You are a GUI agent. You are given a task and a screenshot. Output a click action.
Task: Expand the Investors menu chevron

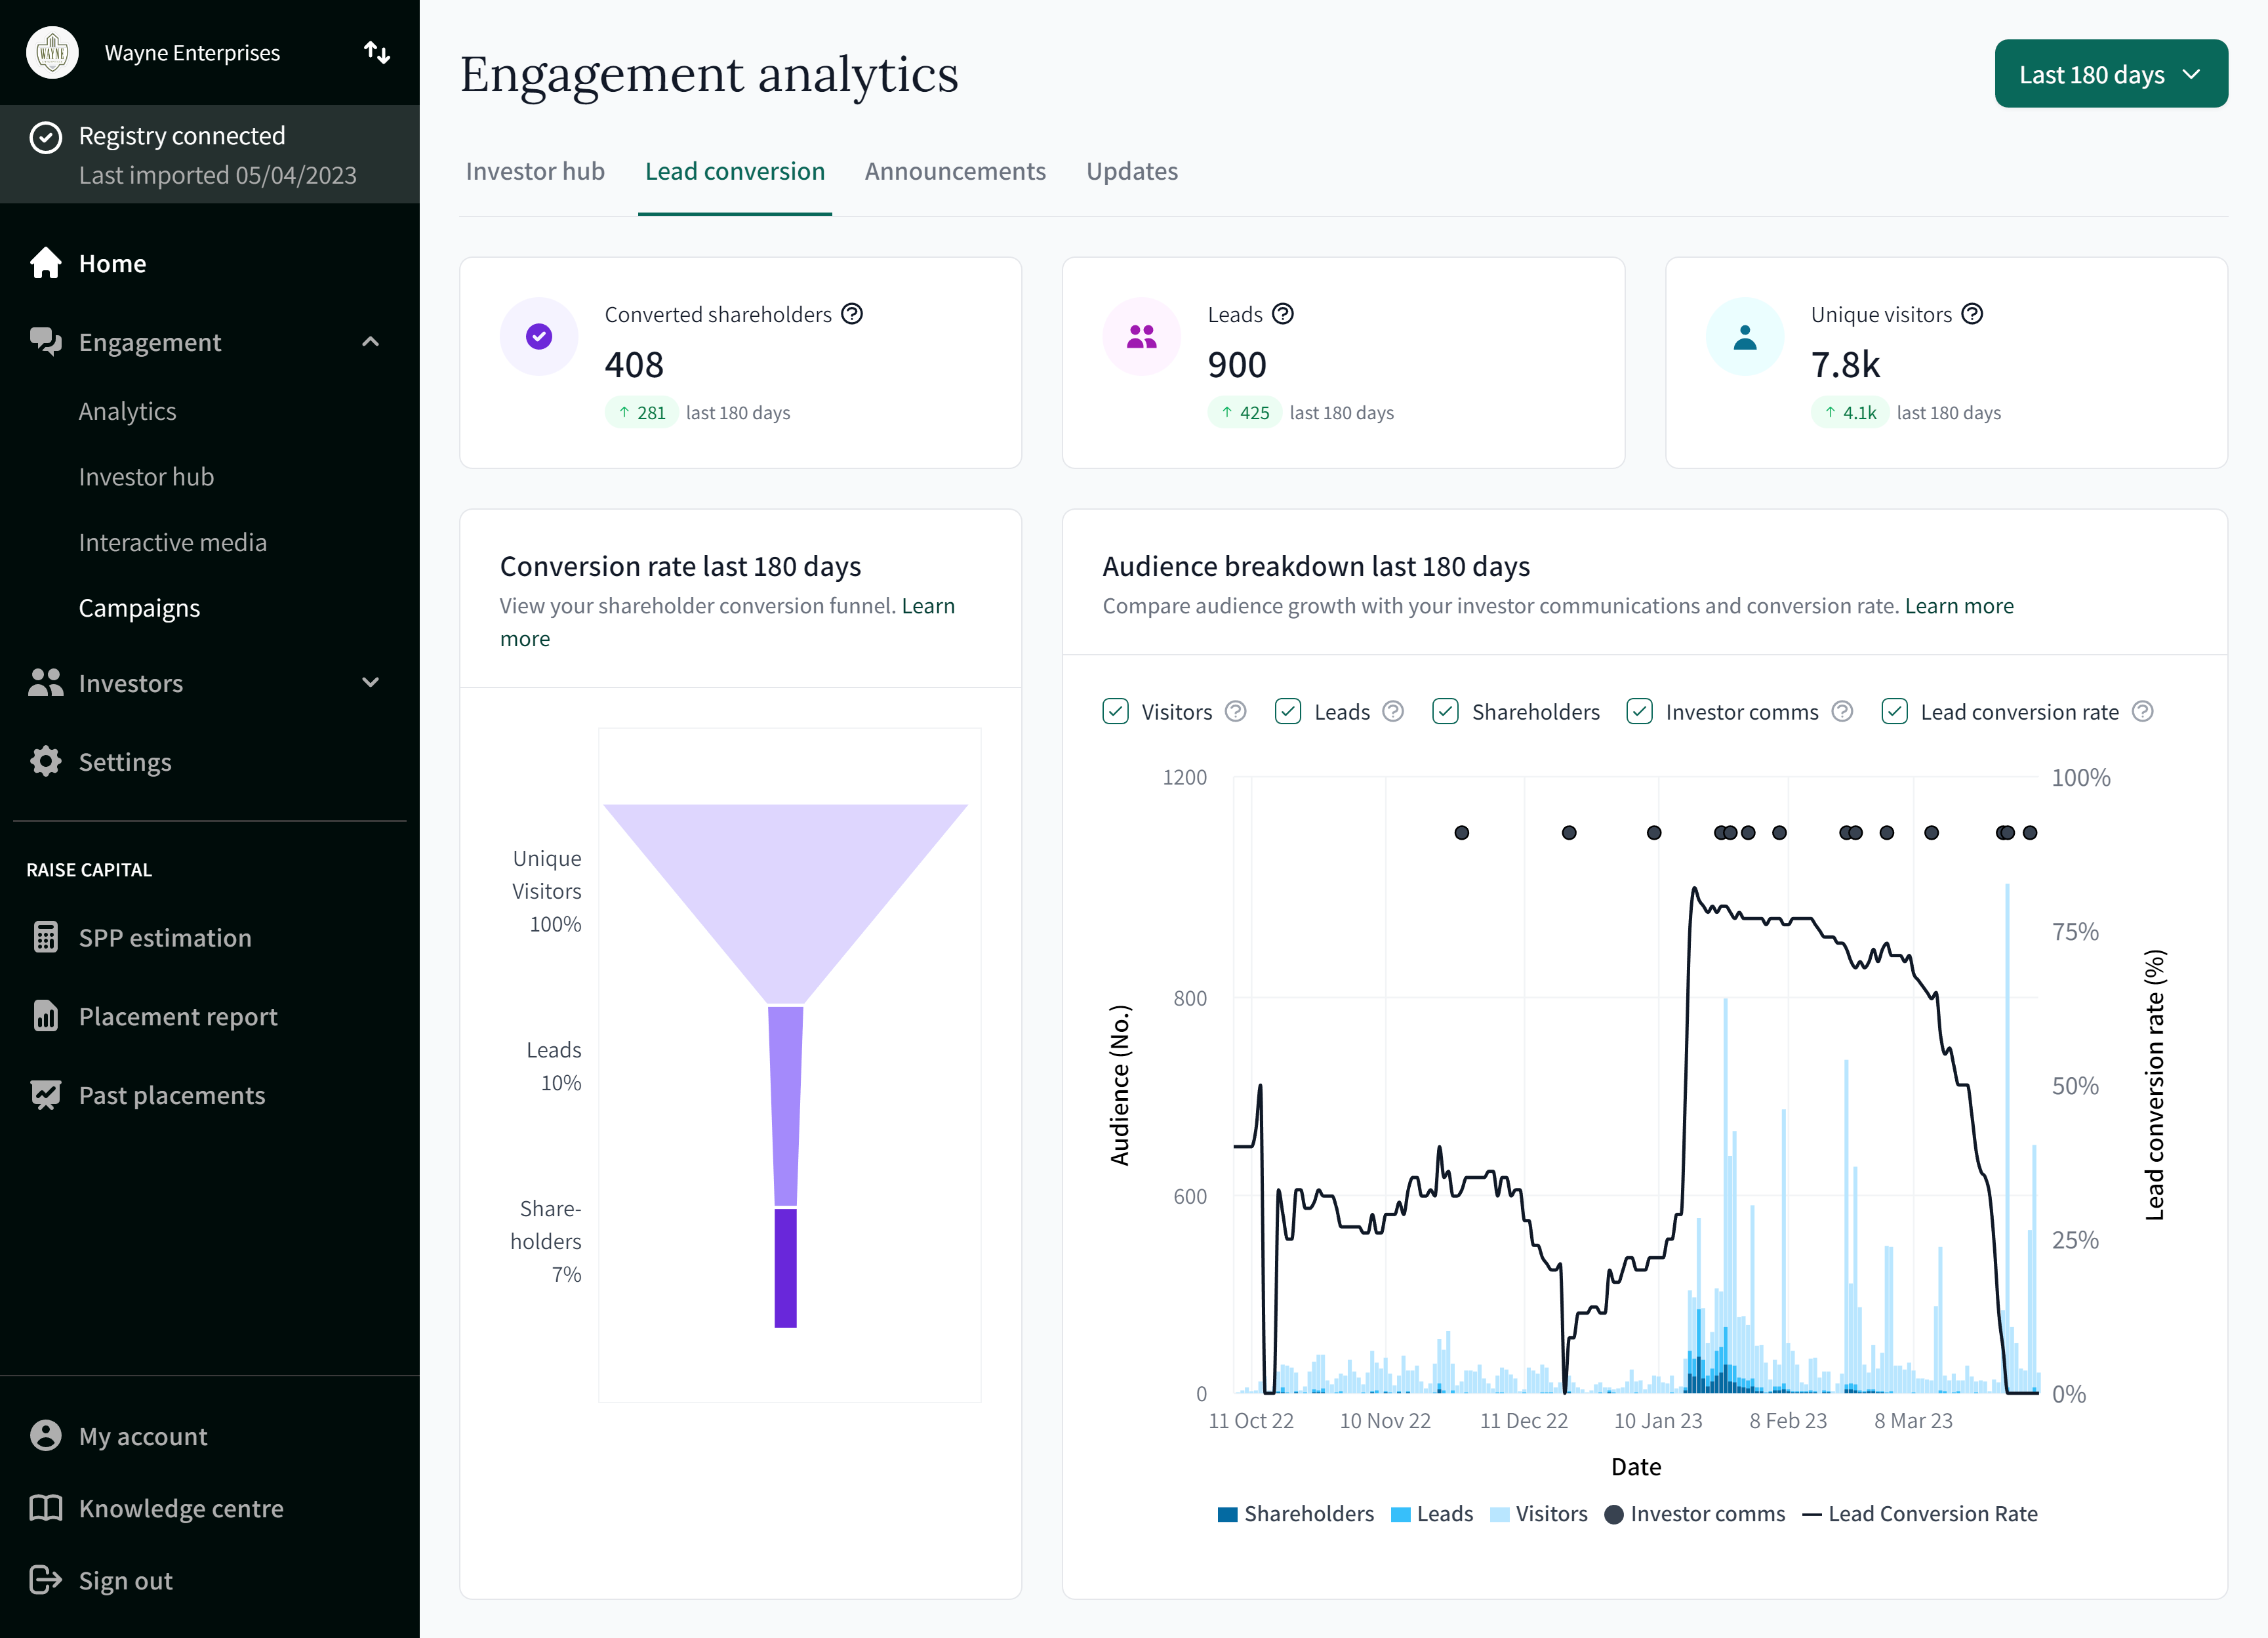(370, 683)
